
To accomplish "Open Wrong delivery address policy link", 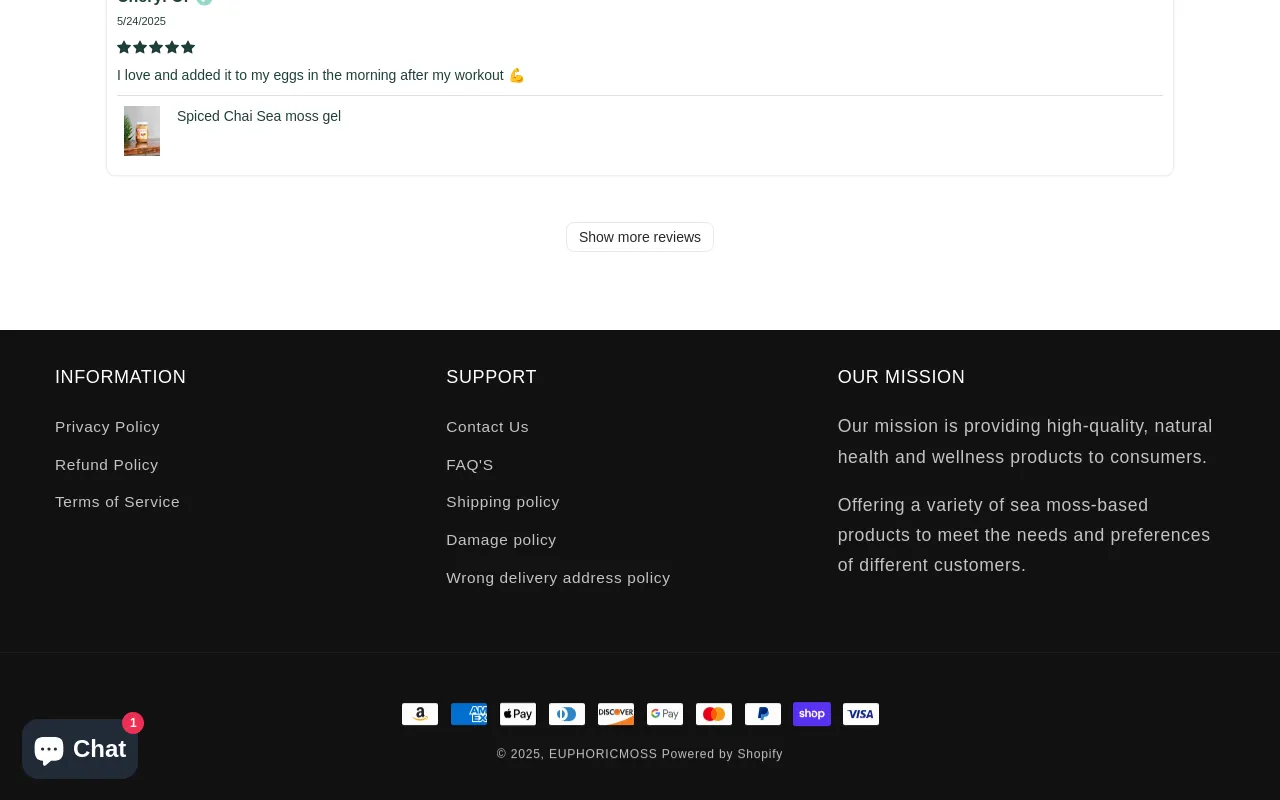I will [558, 578].
